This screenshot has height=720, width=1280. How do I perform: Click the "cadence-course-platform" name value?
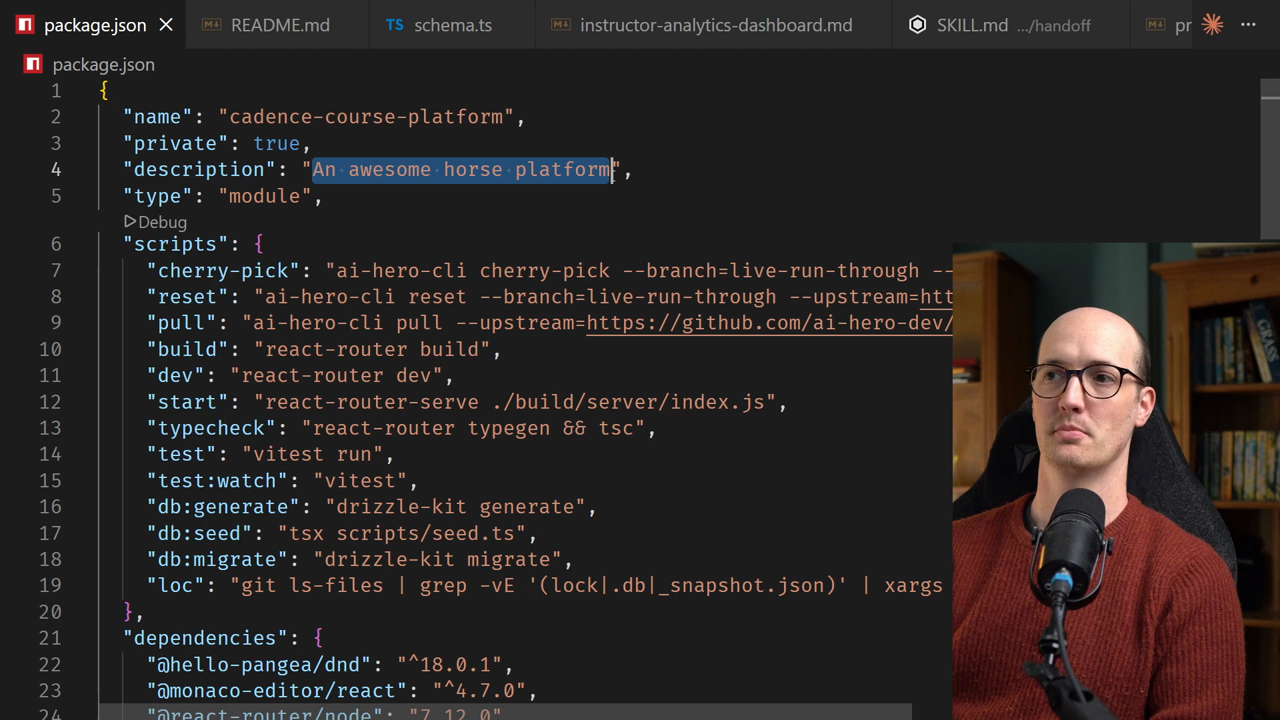366,117
